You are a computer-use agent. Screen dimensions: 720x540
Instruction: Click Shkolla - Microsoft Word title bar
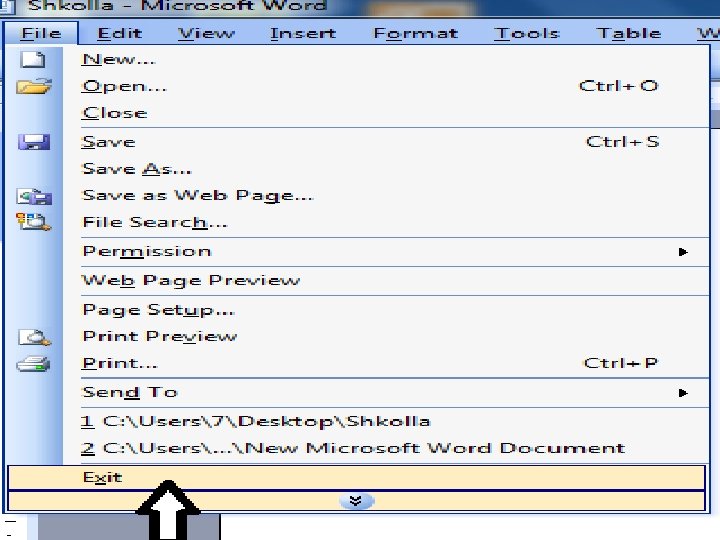[177, 6]
